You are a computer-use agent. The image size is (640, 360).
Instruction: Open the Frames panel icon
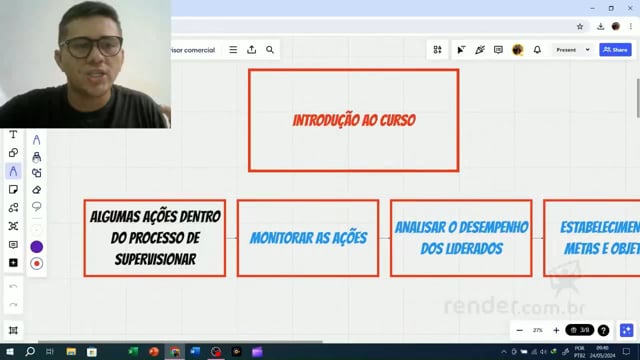click(13, 330)
